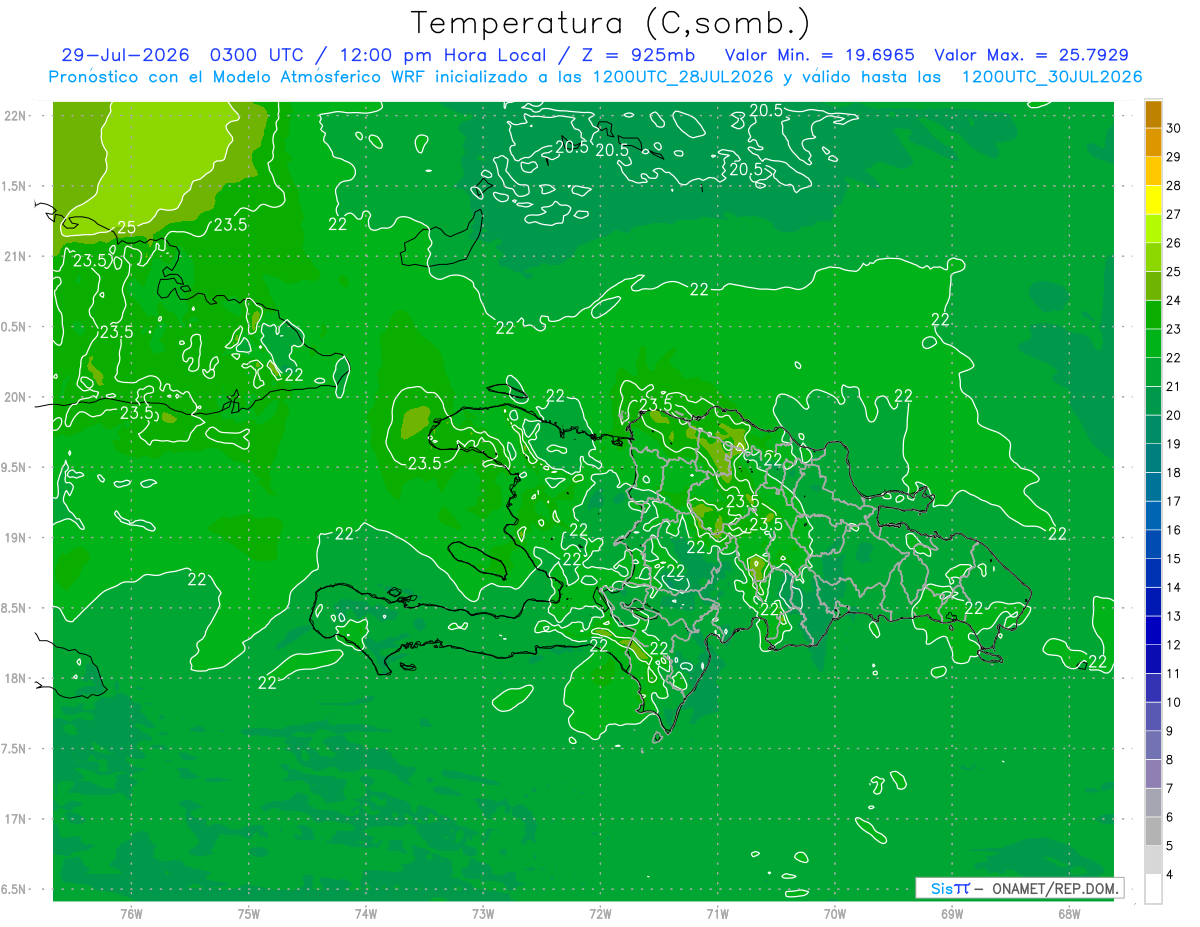Click 'Valor Min. = 19.6965' text

pos(820,55)
